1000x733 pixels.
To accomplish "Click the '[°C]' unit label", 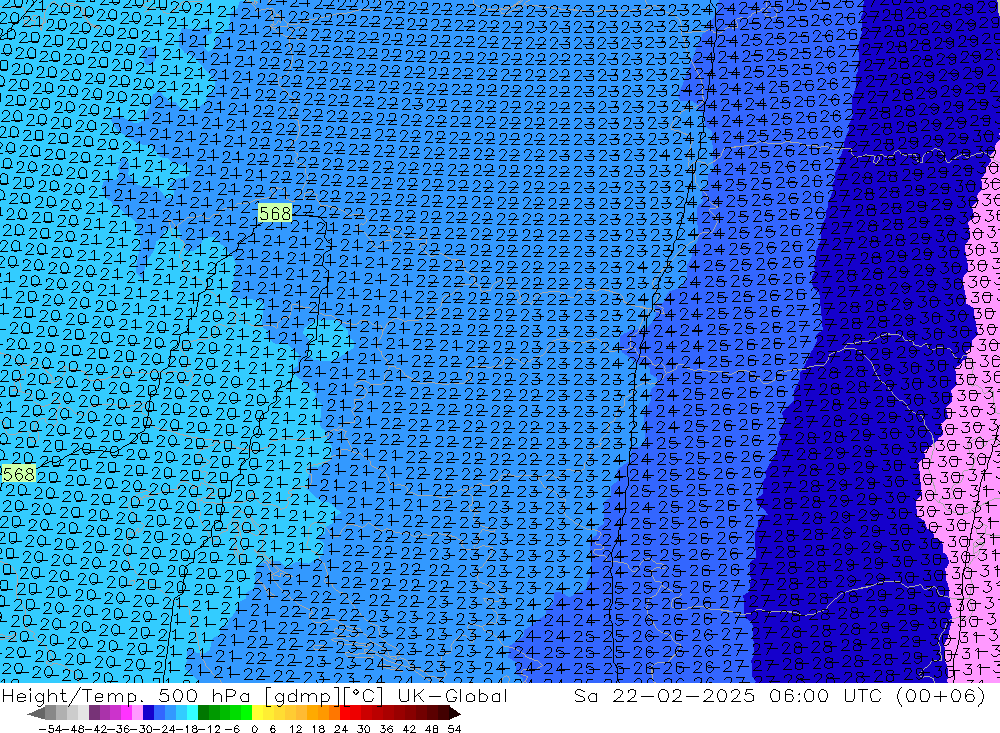I will pyautogui.click(x=363, y=696).
